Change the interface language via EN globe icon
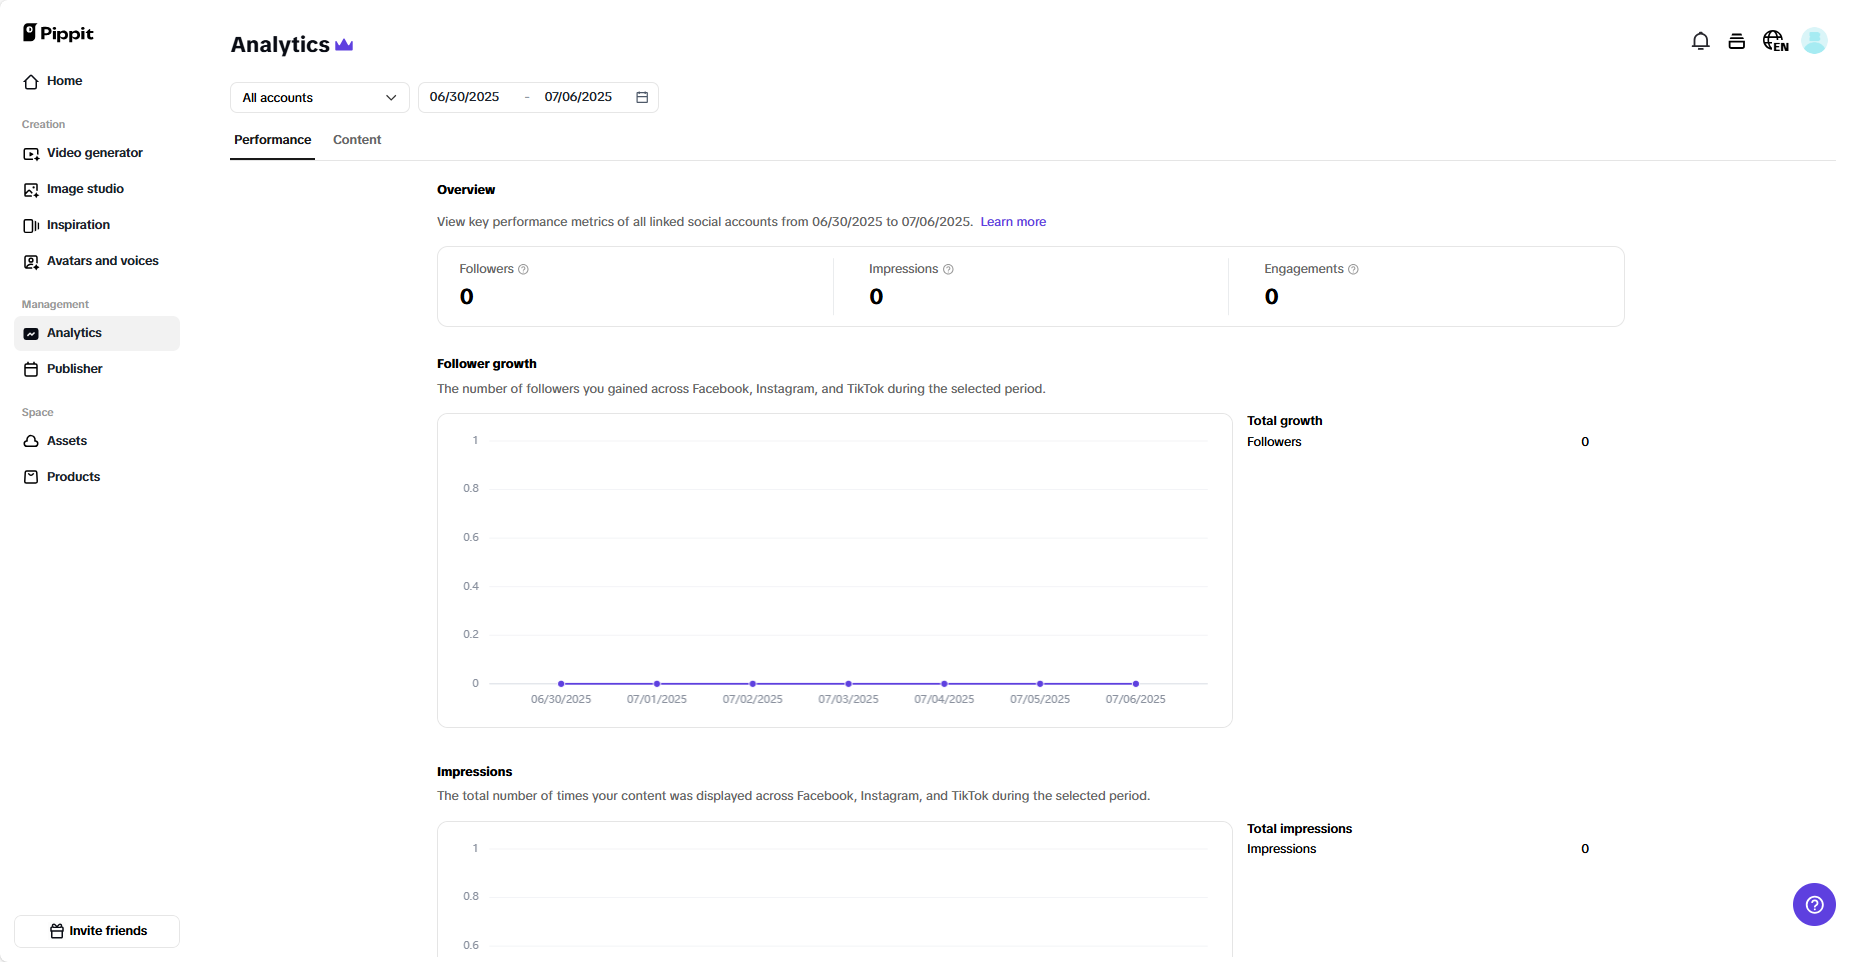The width and height of the screenshot is (1863, 962). point(1775,41)
